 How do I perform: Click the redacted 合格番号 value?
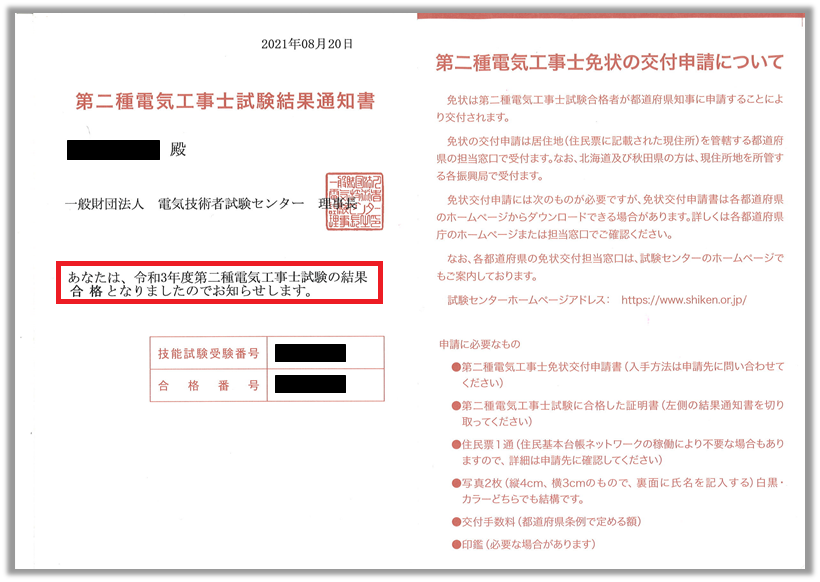click(310, 384)
